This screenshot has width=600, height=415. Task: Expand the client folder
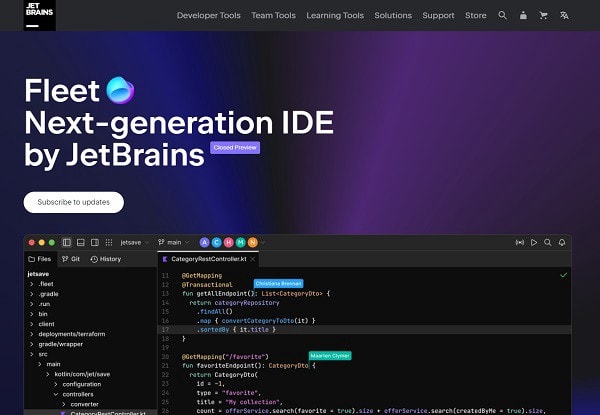click(31, 324)
